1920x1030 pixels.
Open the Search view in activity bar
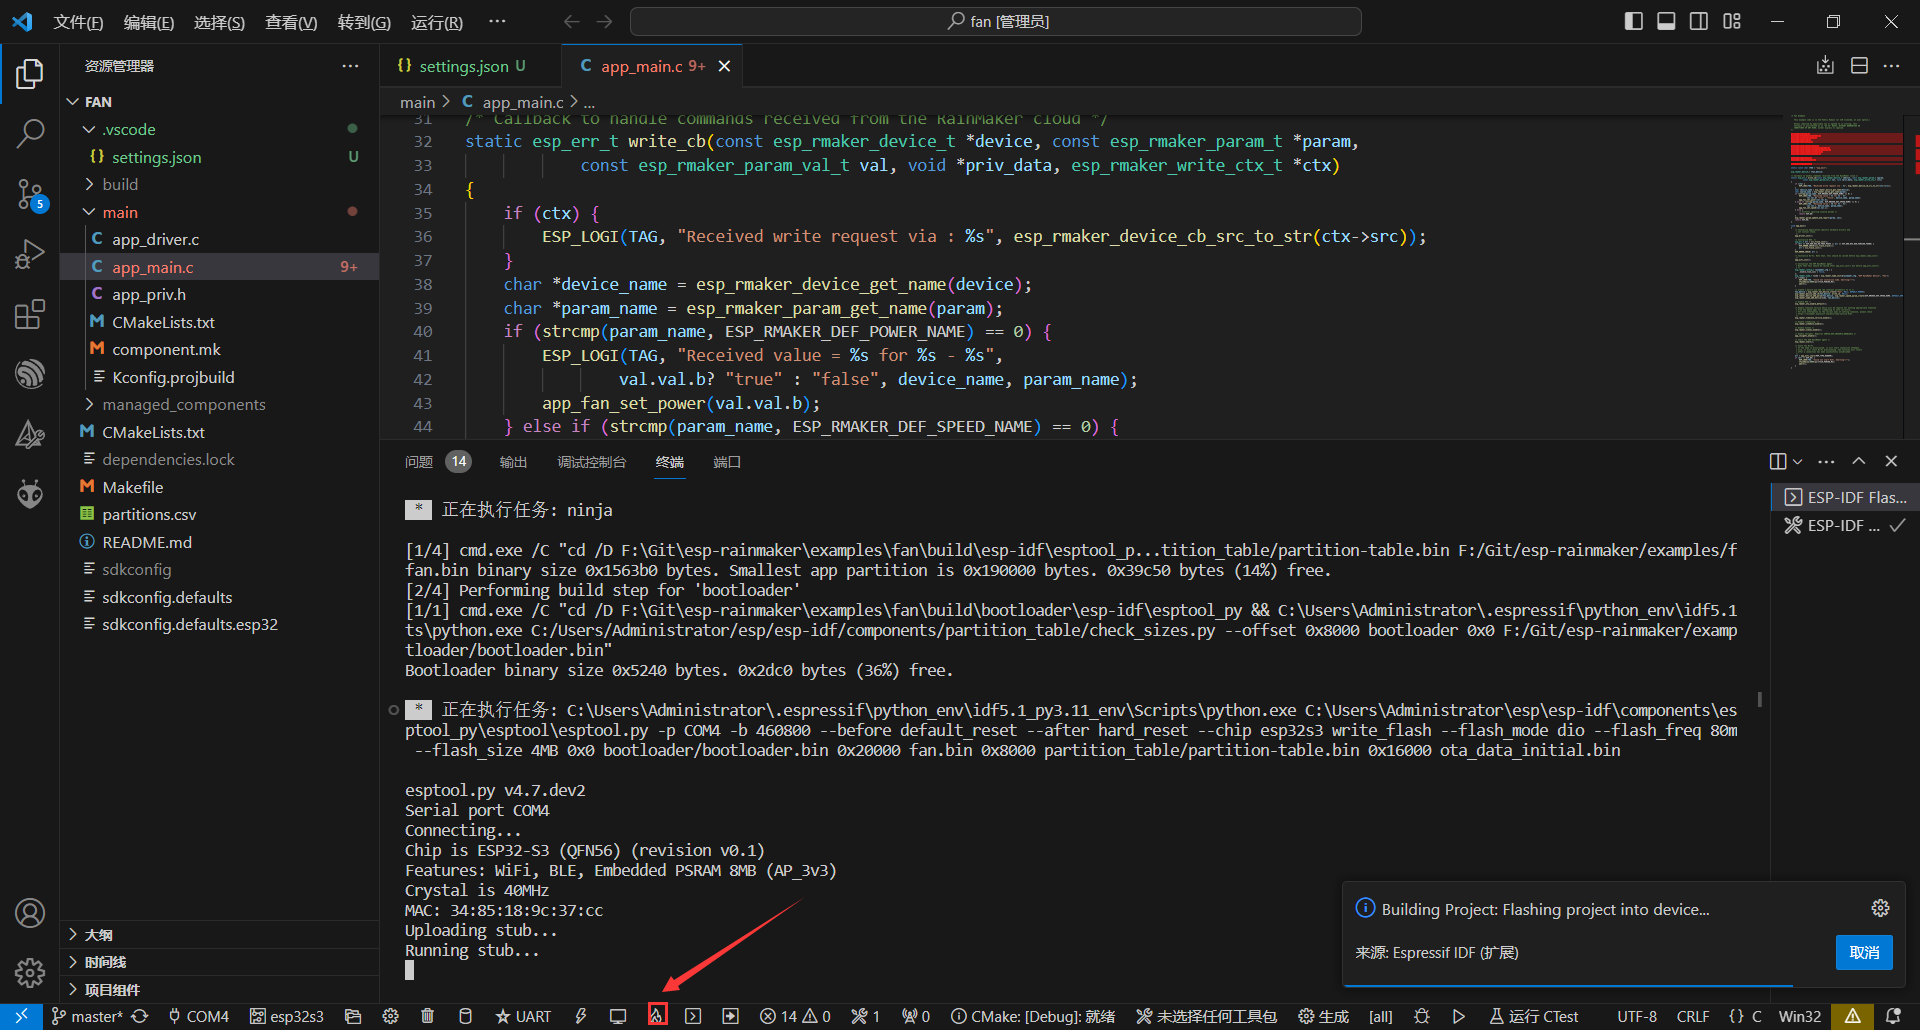point(30,133)
